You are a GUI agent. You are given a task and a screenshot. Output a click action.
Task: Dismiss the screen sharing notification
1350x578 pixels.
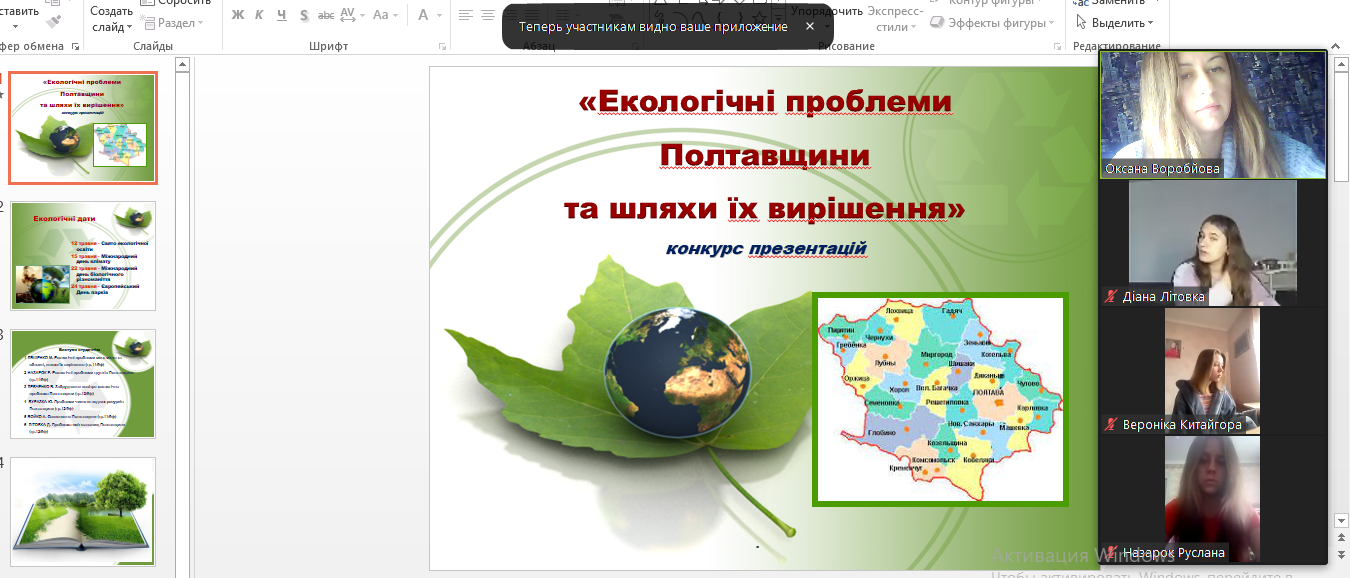pos(810,27)
